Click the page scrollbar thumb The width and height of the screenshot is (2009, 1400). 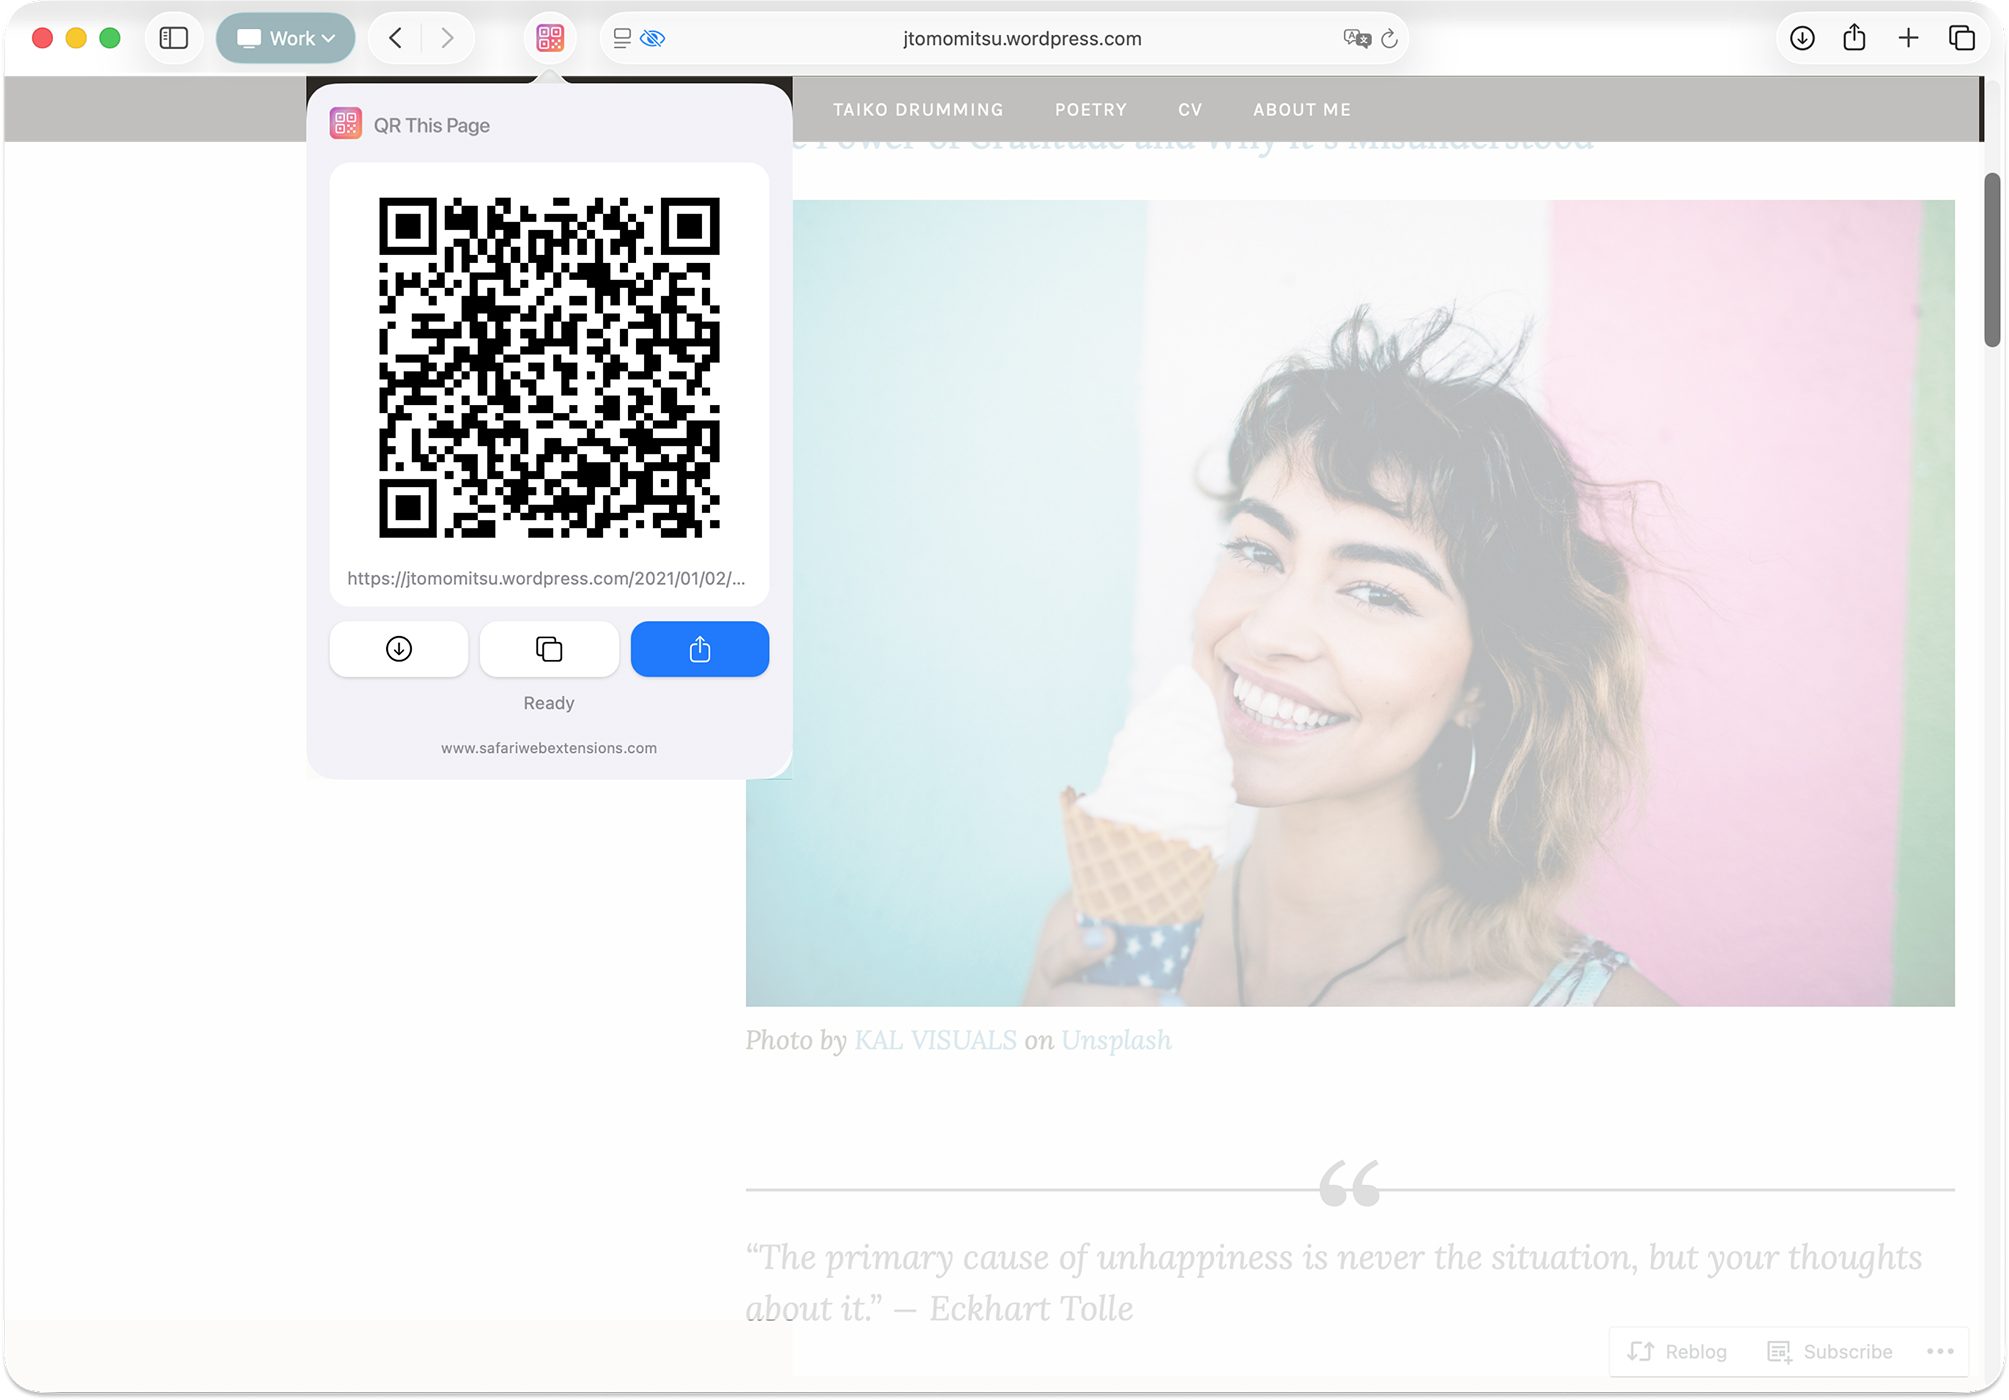tap(1992, 260)
